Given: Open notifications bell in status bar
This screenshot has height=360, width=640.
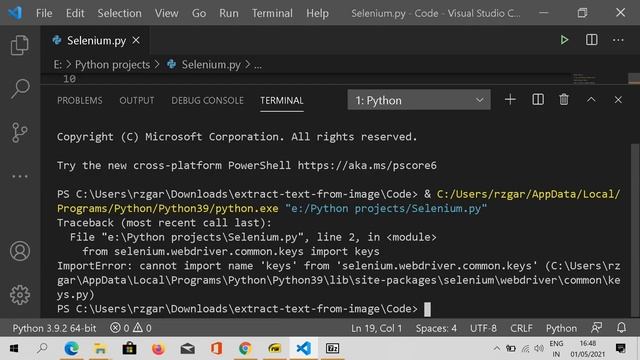Looking at the screenshot, I should coord(621,328).
